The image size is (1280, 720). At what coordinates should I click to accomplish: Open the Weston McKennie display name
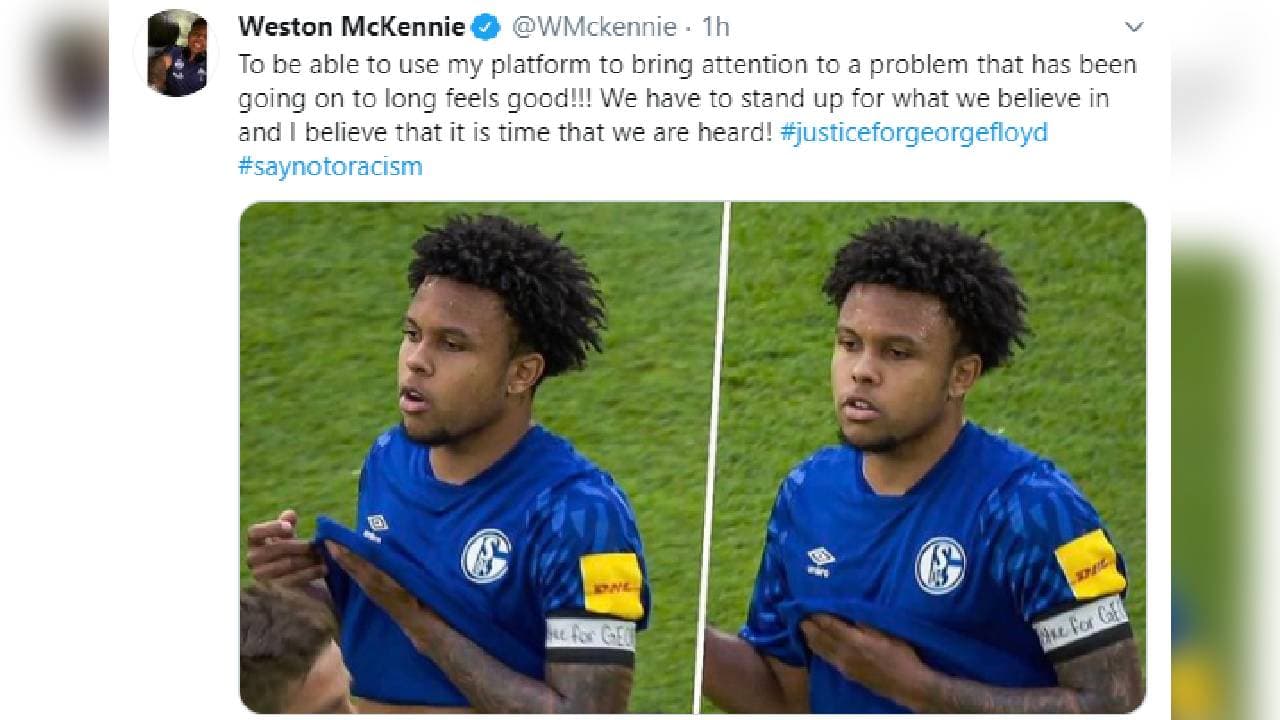(352, 27)
